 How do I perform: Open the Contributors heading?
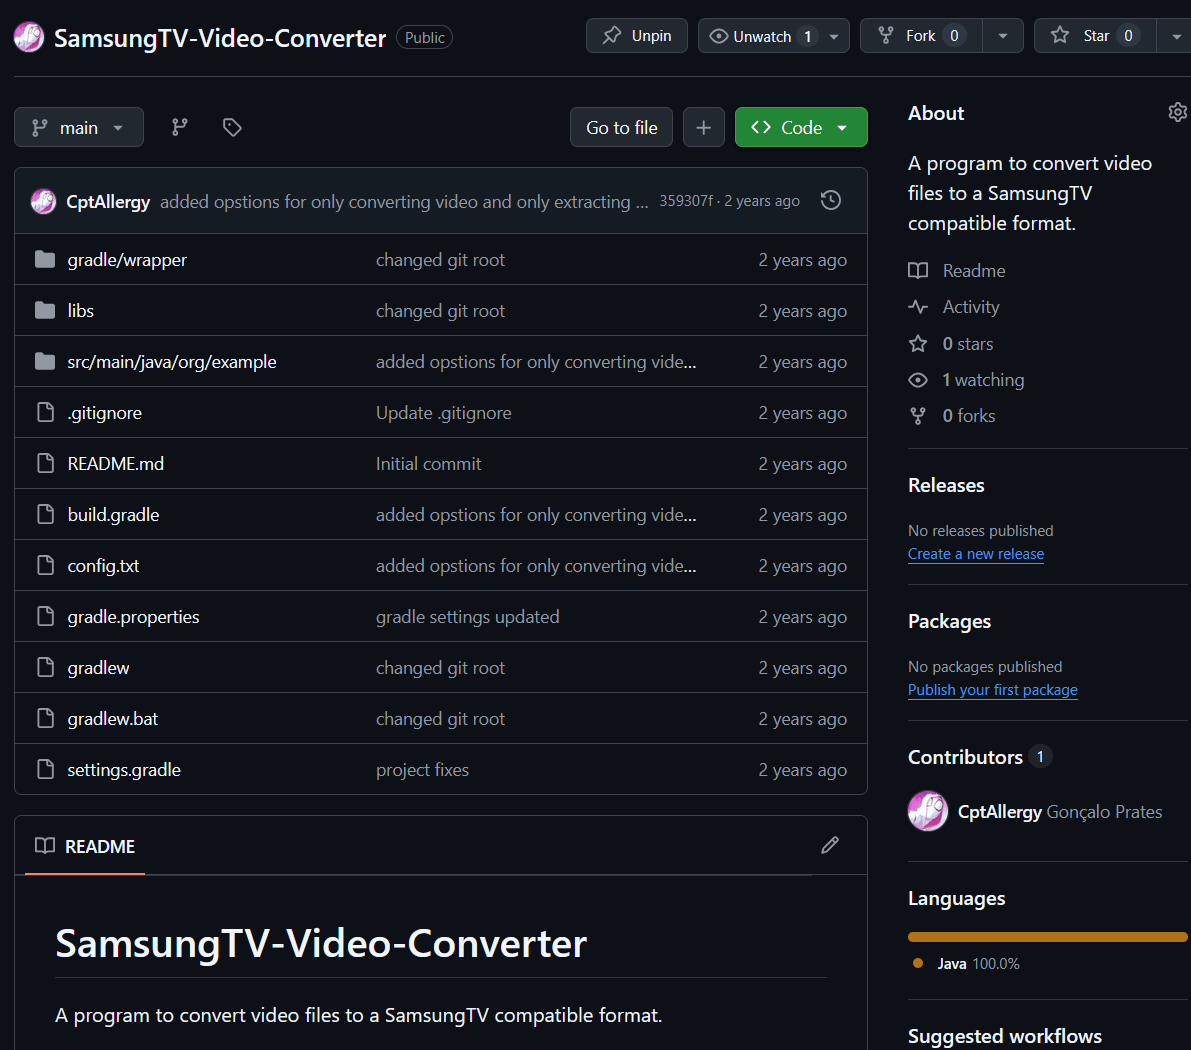pos(965,757)
